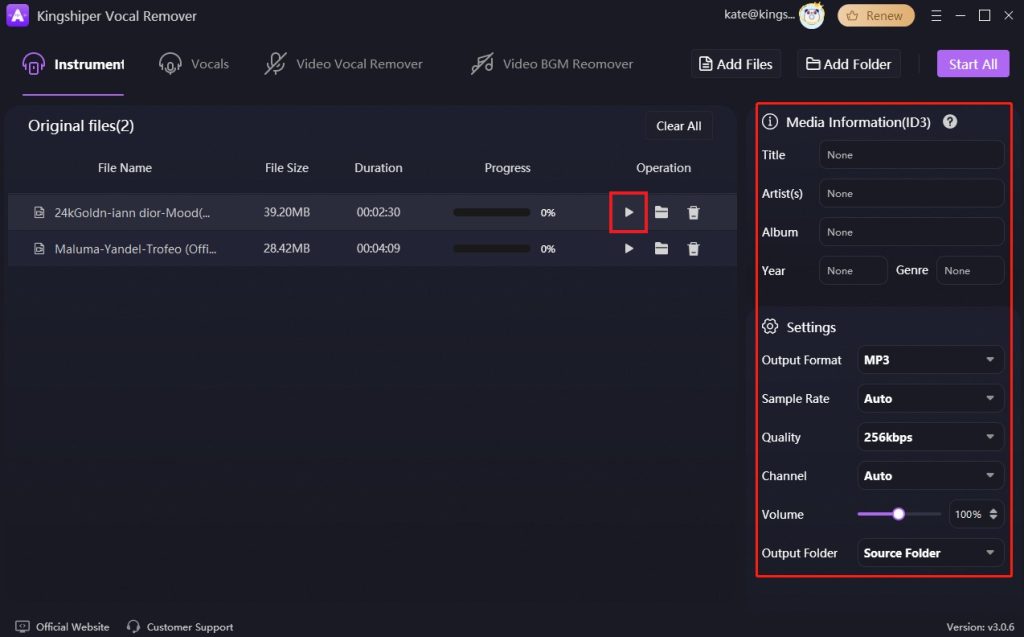Open the Video Vocal Remover tab
Screen dimensions: 1024x637
click(343, 64)
